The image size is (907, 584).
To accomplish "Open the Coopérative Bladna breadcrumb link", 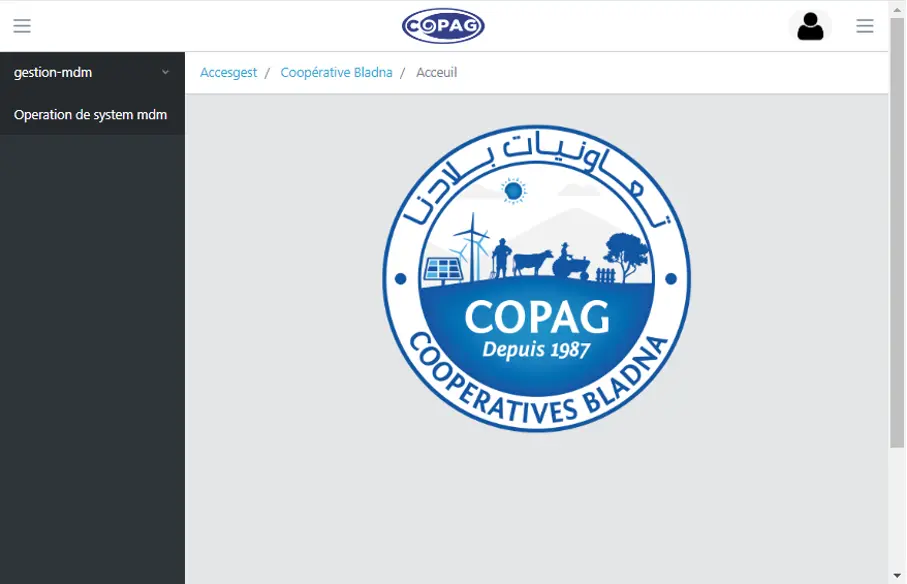I will [x=336, y=72].
